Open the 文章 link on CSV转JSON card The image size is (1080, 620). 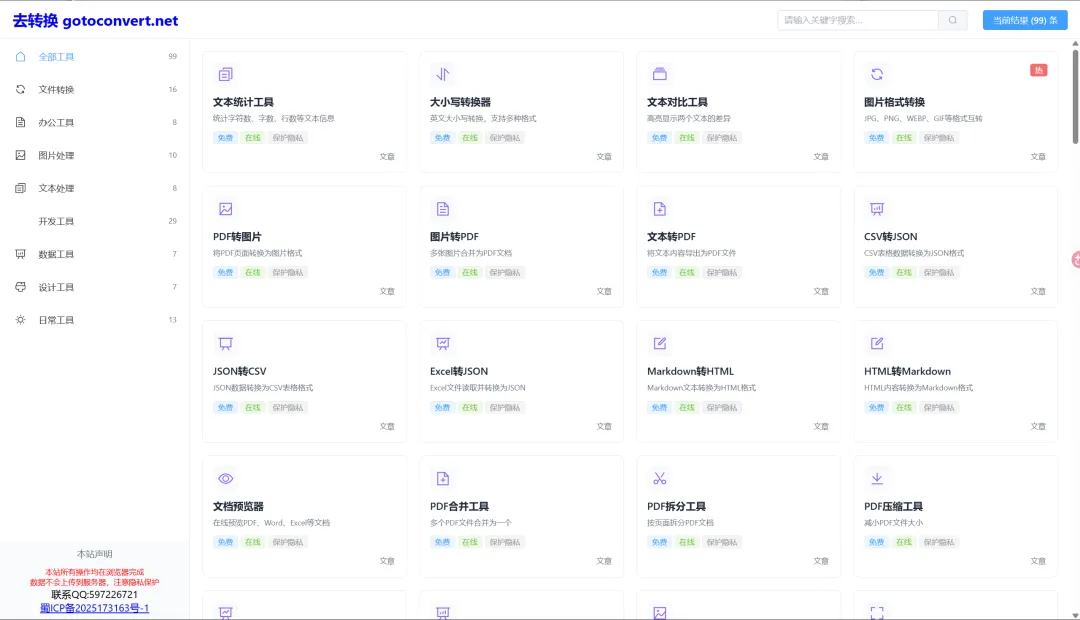(x=1038, y=291)
